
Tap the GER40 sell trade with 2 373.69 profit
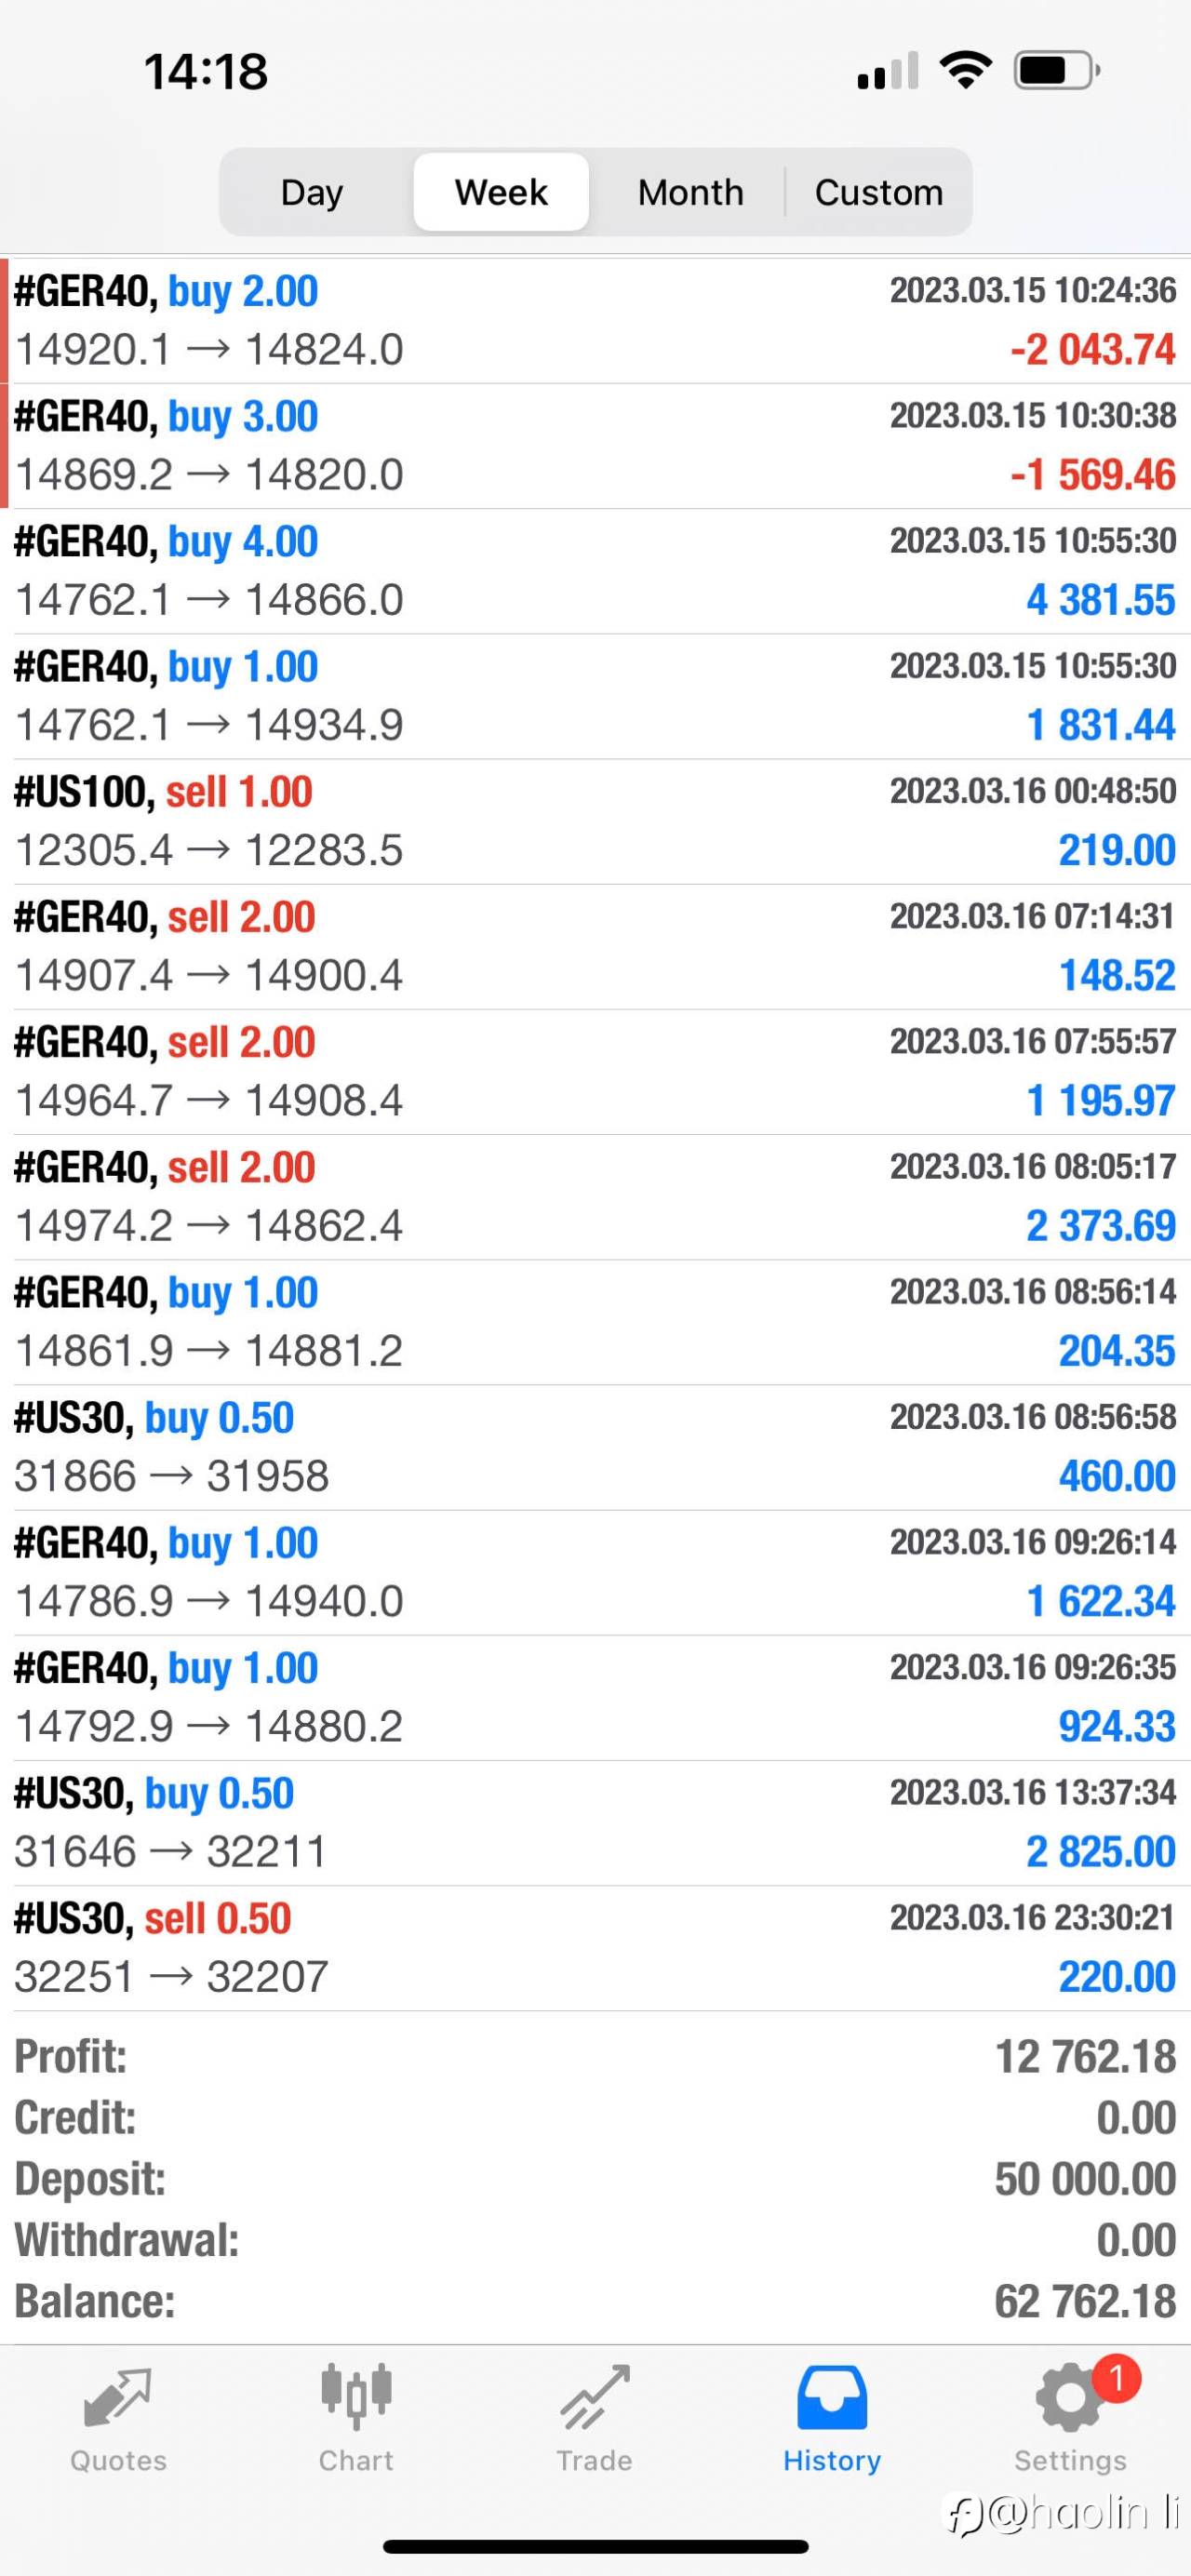tap(595, 1197)
